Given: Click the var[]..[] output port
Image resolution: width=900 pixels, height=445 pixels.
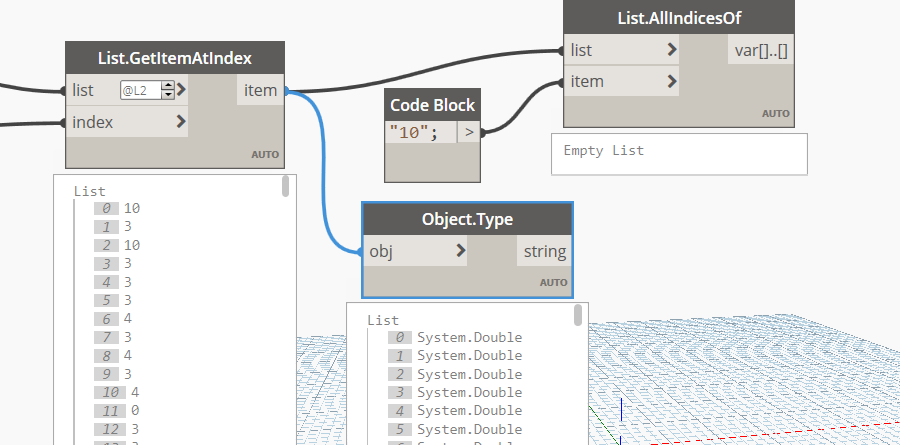Looking at the screenshot, I should pyautogui.click(x=761, y=51).
